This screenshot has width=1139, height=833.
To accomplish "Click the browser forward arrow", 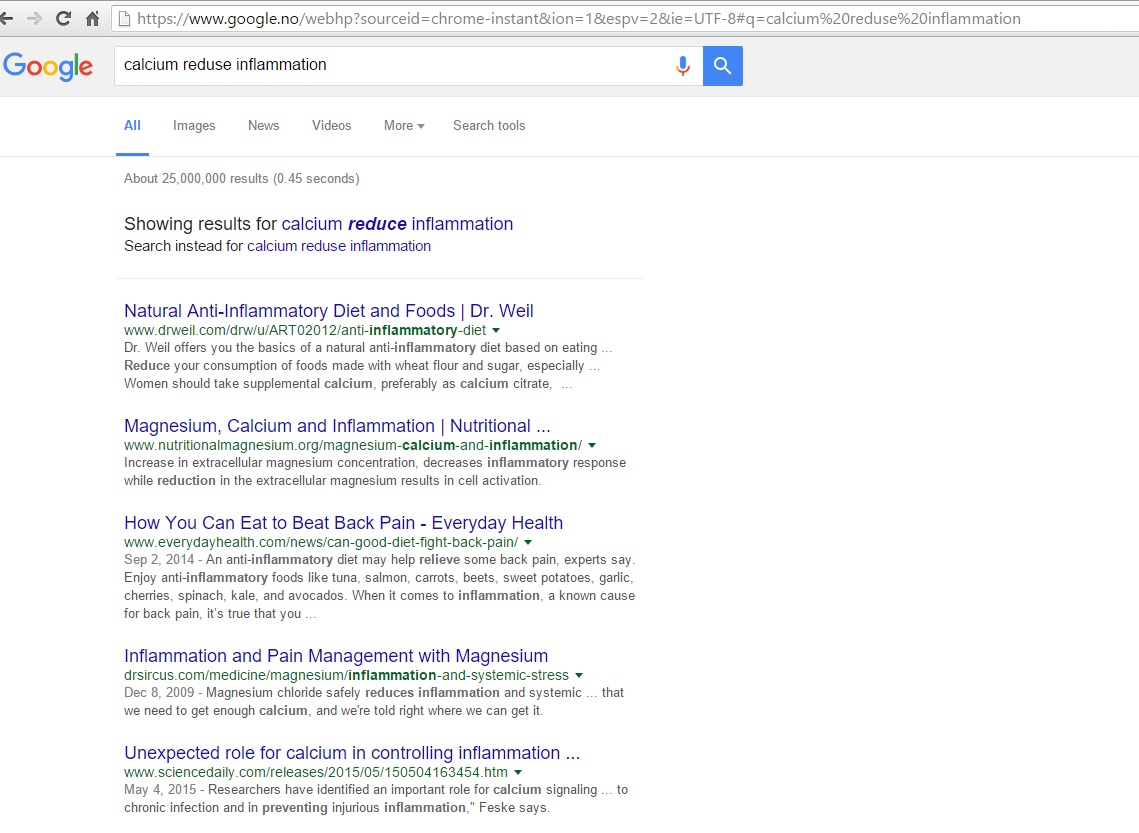I will pos(34,19).
